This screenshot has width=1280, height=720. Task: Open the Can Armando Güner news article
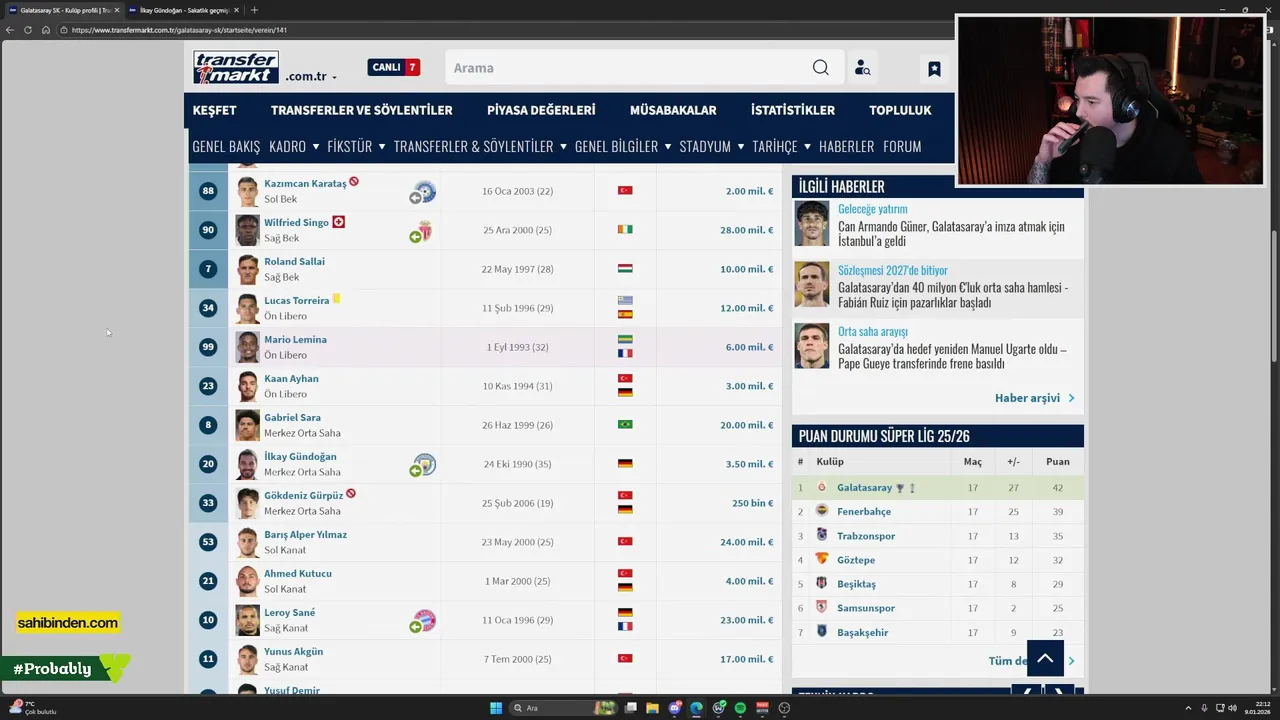(x=951, y=234)
